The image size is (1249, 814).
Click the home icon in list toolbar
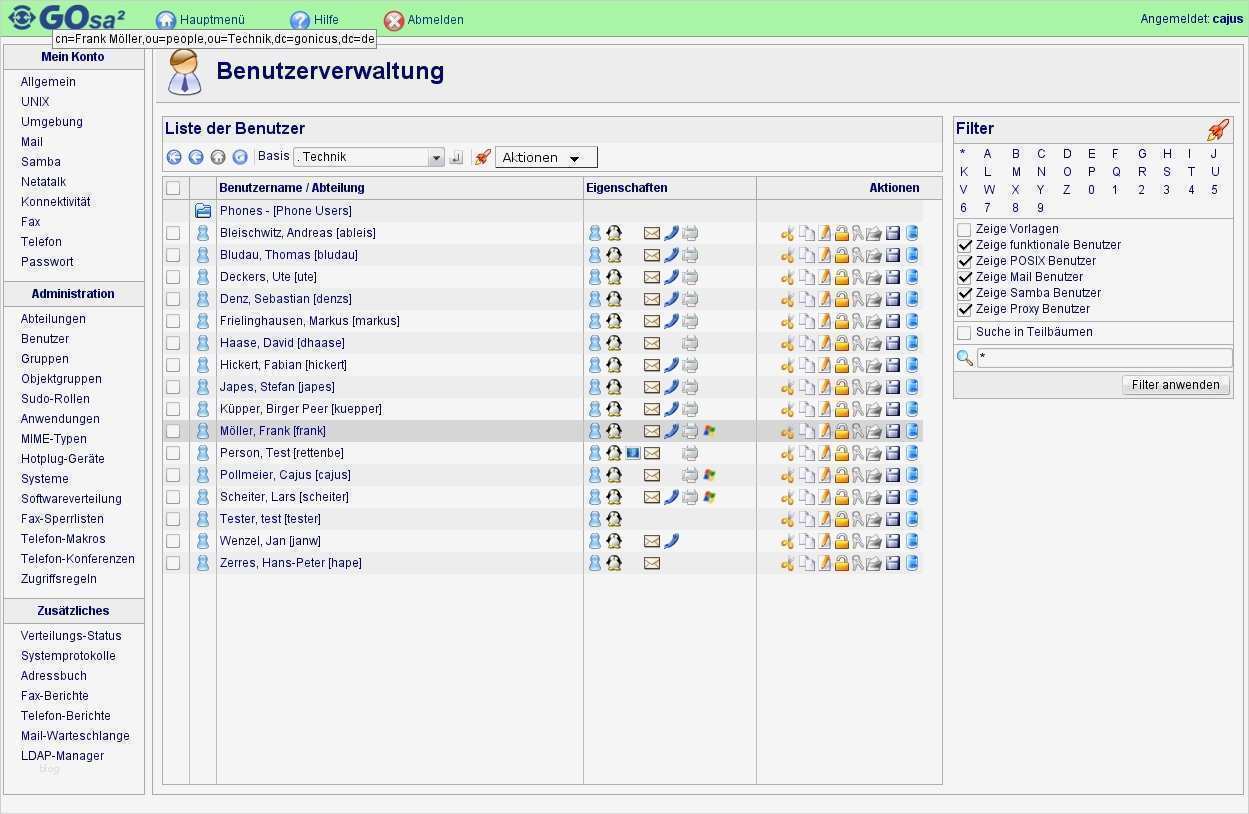[218, 157]
